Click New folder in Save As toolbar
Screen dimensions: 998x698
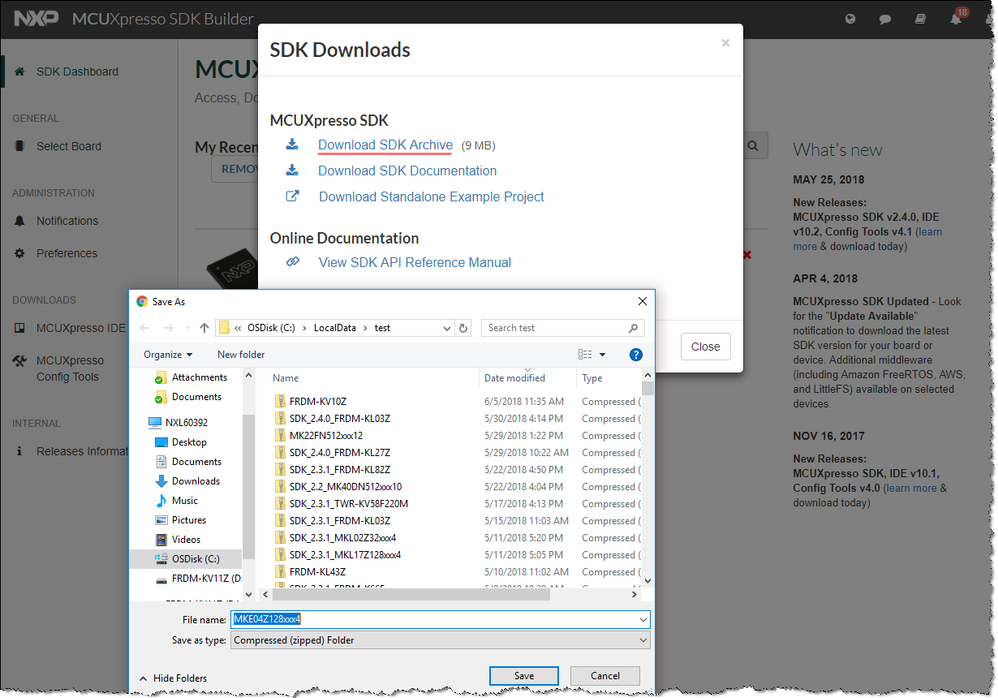tap(241, 354)
